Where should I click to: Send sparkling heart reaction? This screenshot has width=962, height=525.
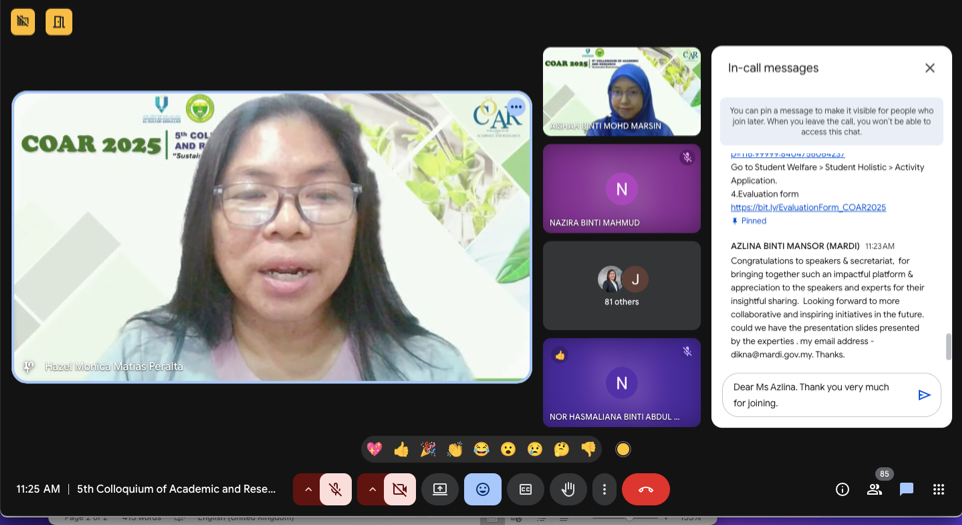[x=374, y=450]
